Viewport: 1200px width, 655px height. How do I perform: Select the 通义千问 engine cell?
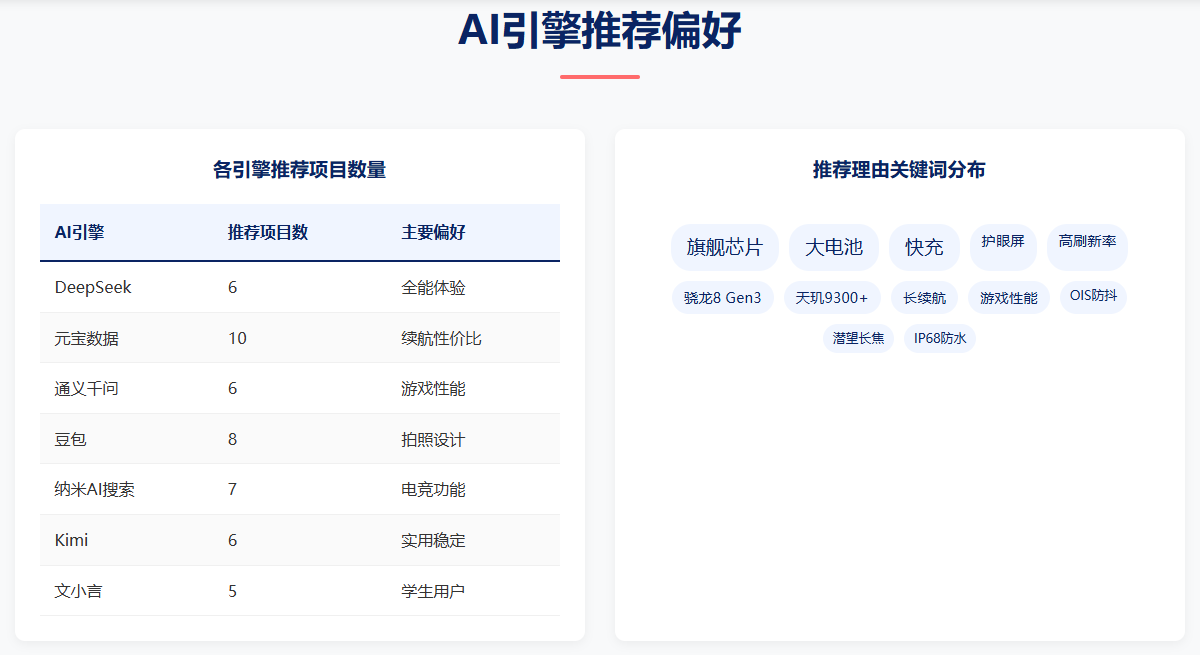[127, 388]
